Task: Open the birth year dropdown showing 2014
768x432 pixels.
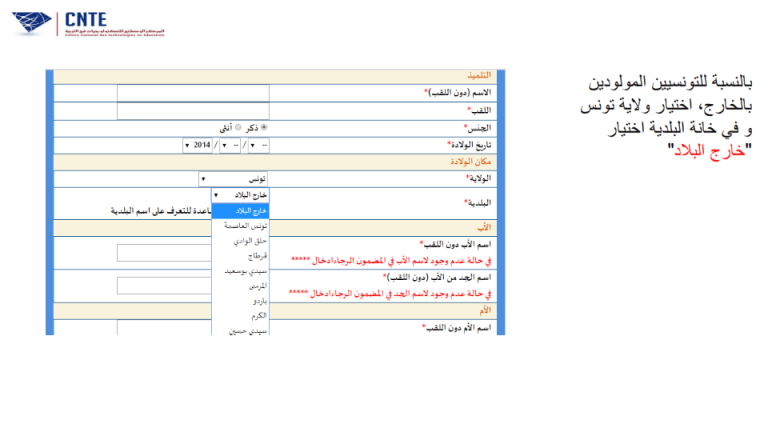Action: (197, 145)
